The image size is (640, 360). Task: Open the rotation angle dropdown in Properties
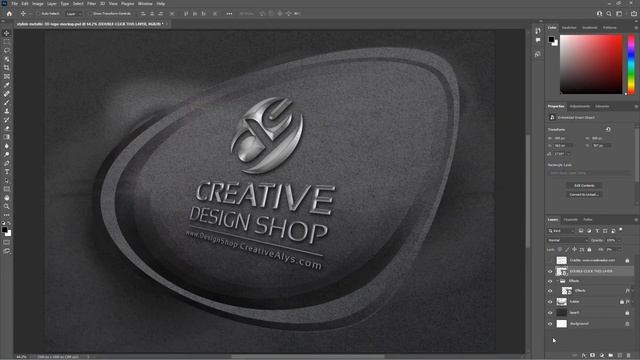pyautogui.click(x=569, y=154)
